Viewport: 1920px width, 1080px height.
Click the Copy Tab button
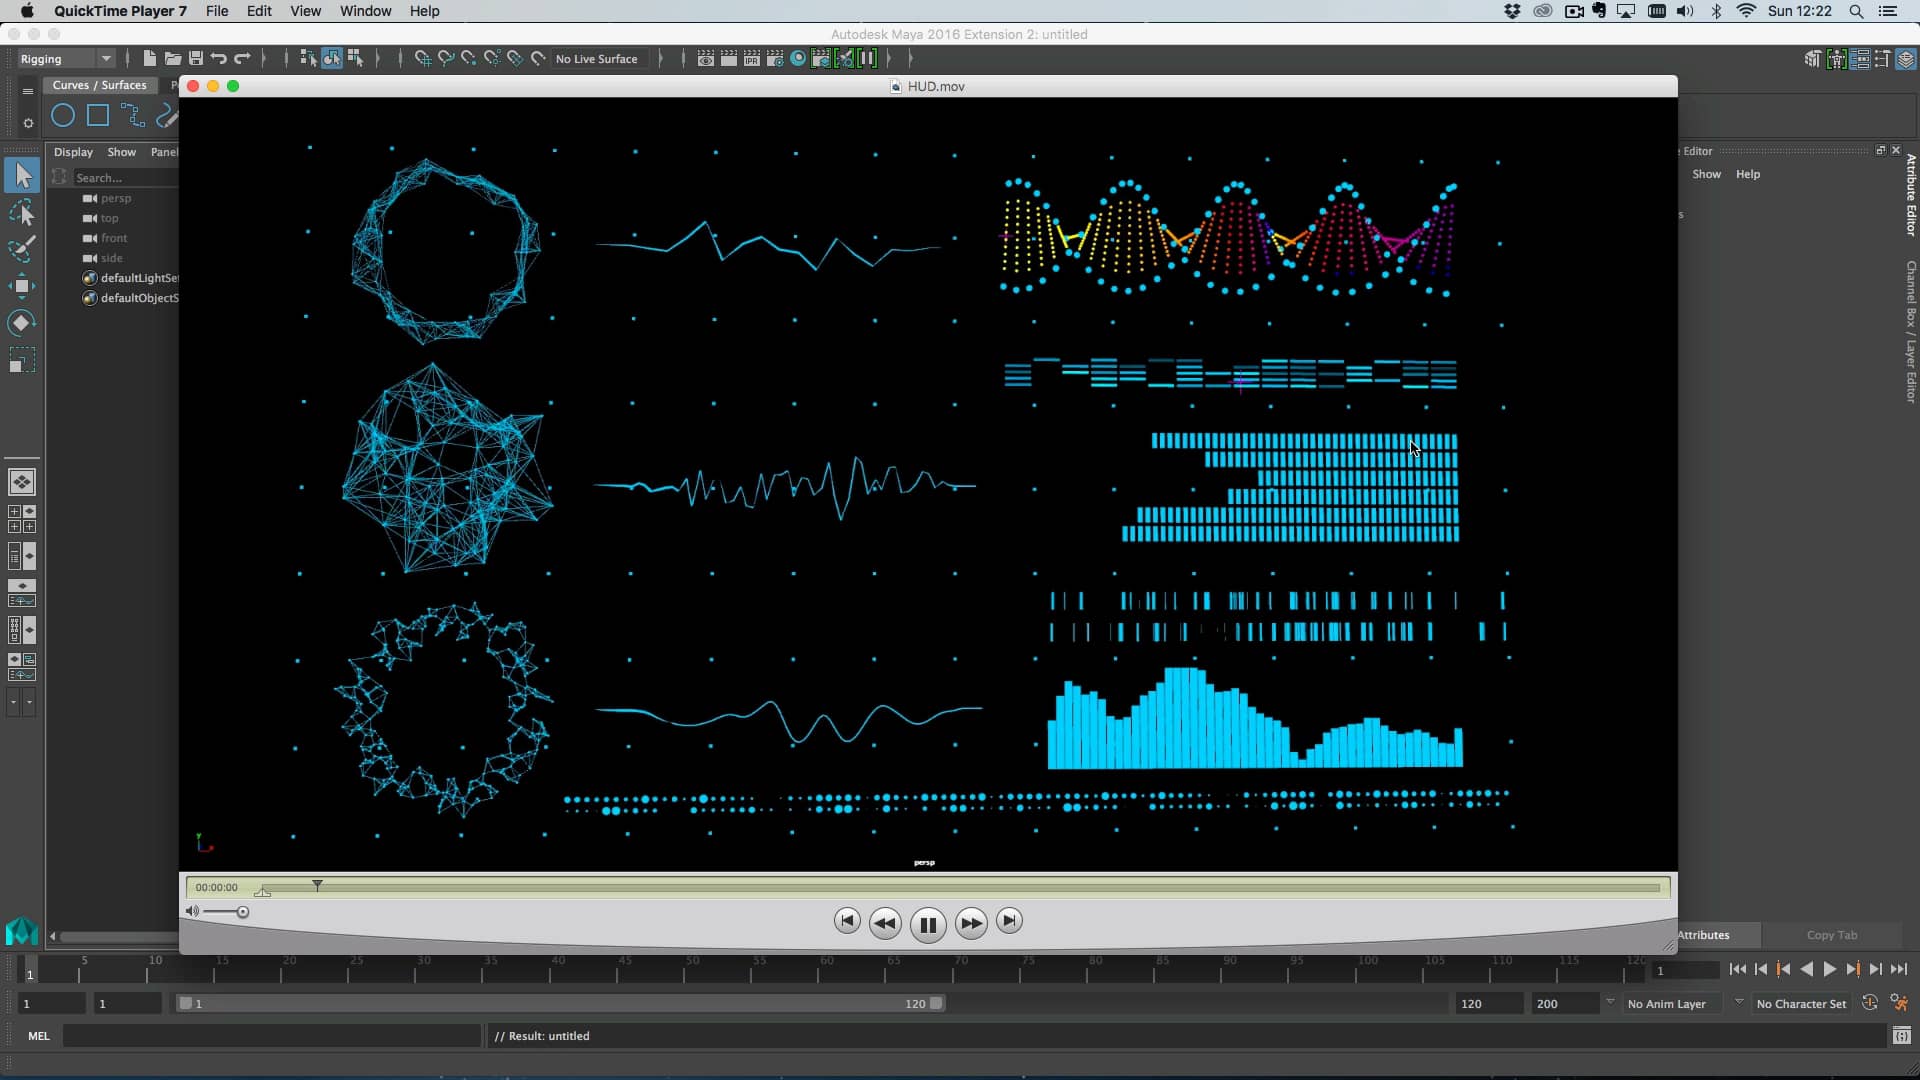(1831, 935)
